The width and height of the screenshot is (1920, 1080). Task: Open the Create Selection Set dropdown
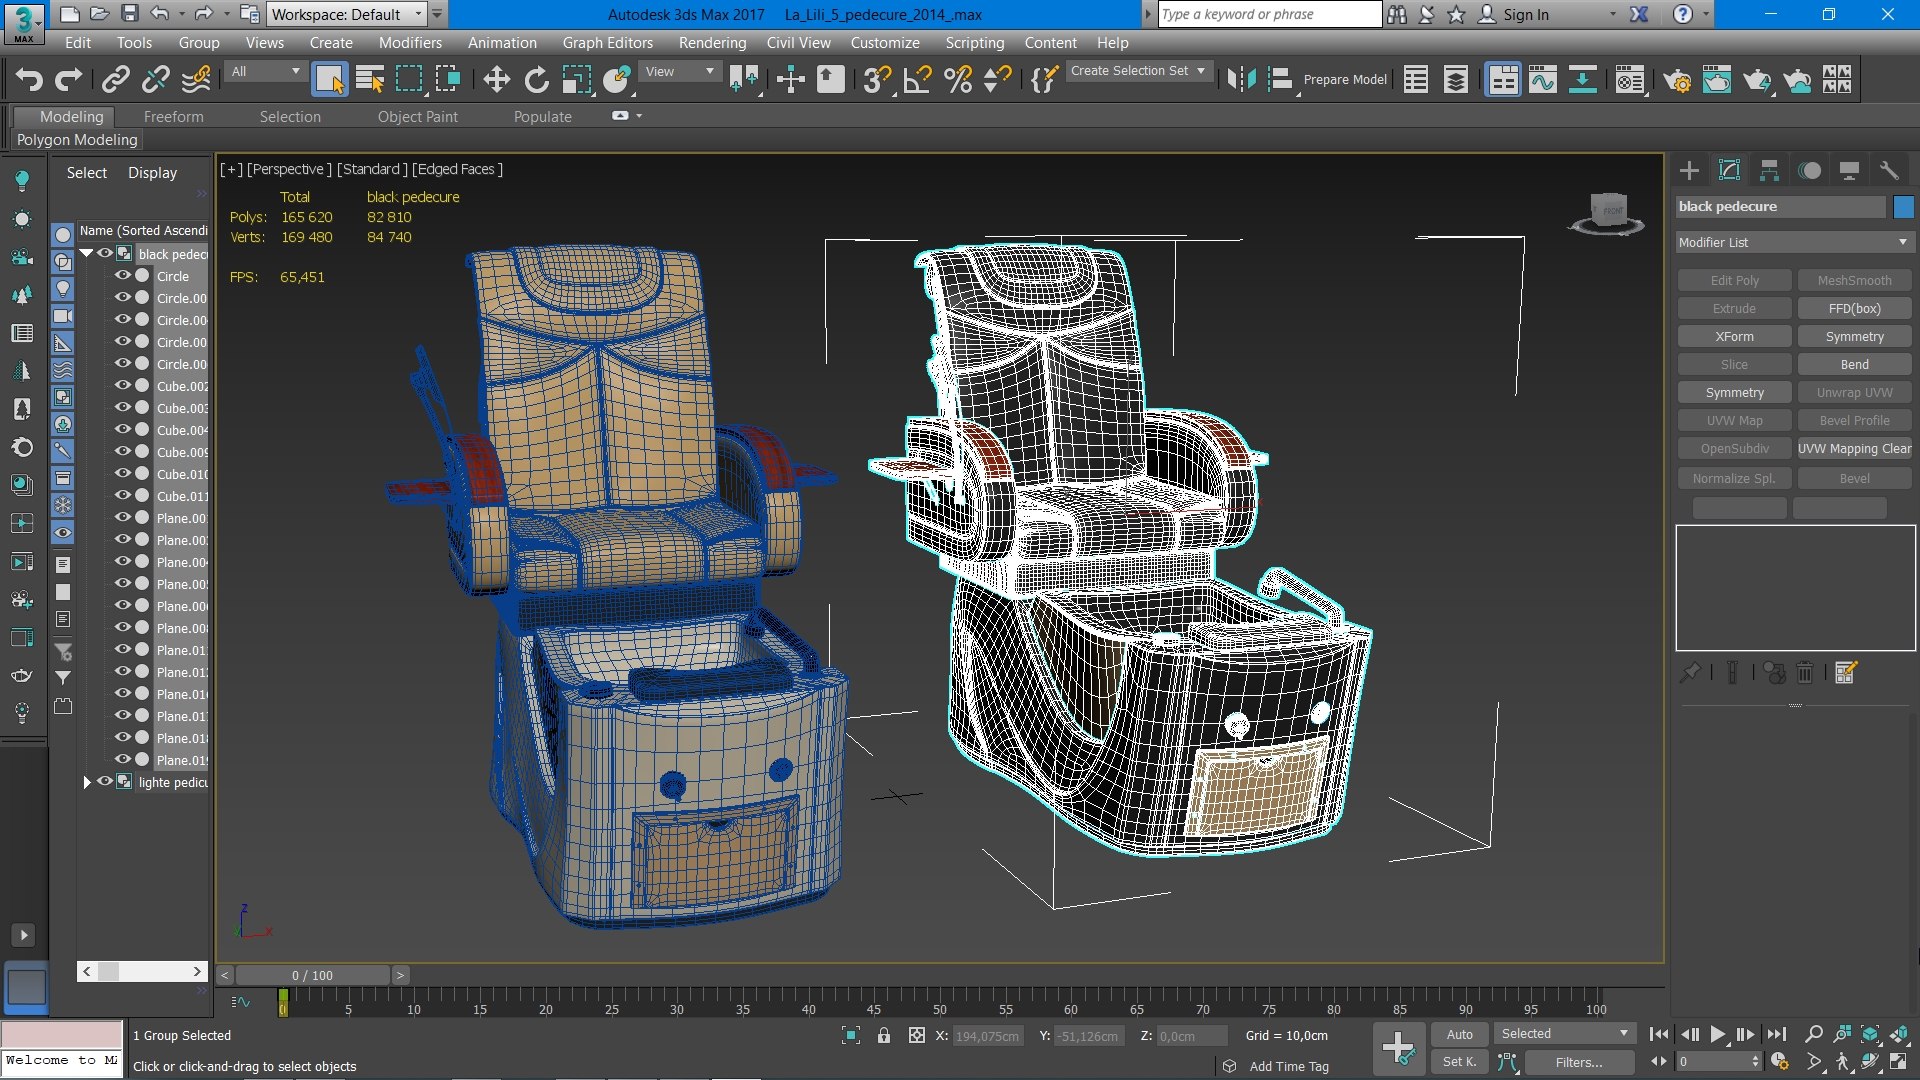tap(1139, 71)
